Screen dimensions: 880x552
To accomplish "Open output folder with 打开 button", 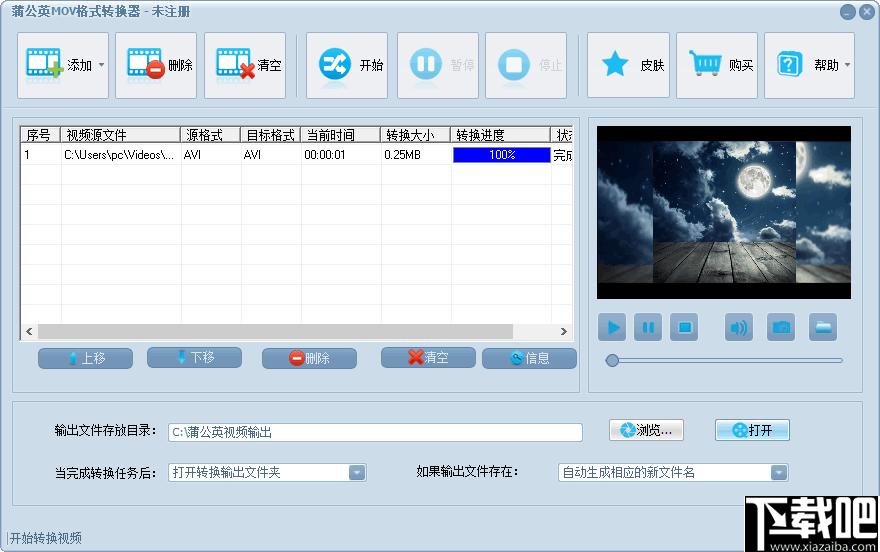I will (x=752, y=430).
